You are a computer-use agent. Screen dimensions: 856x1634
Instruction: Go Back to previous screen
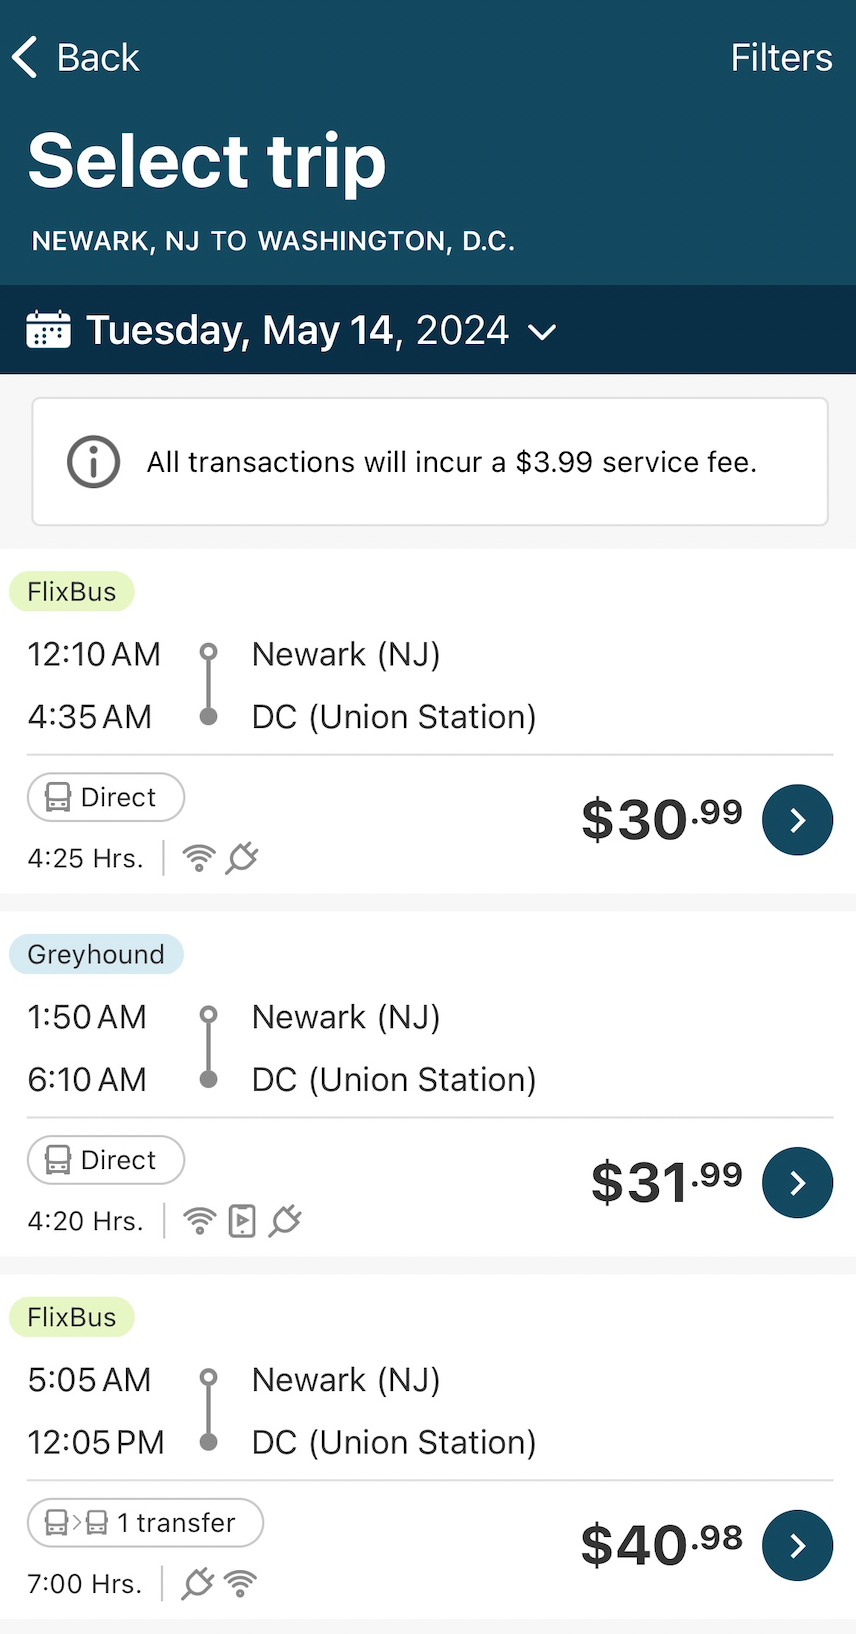pyautogui.click(x=76, y=57)
